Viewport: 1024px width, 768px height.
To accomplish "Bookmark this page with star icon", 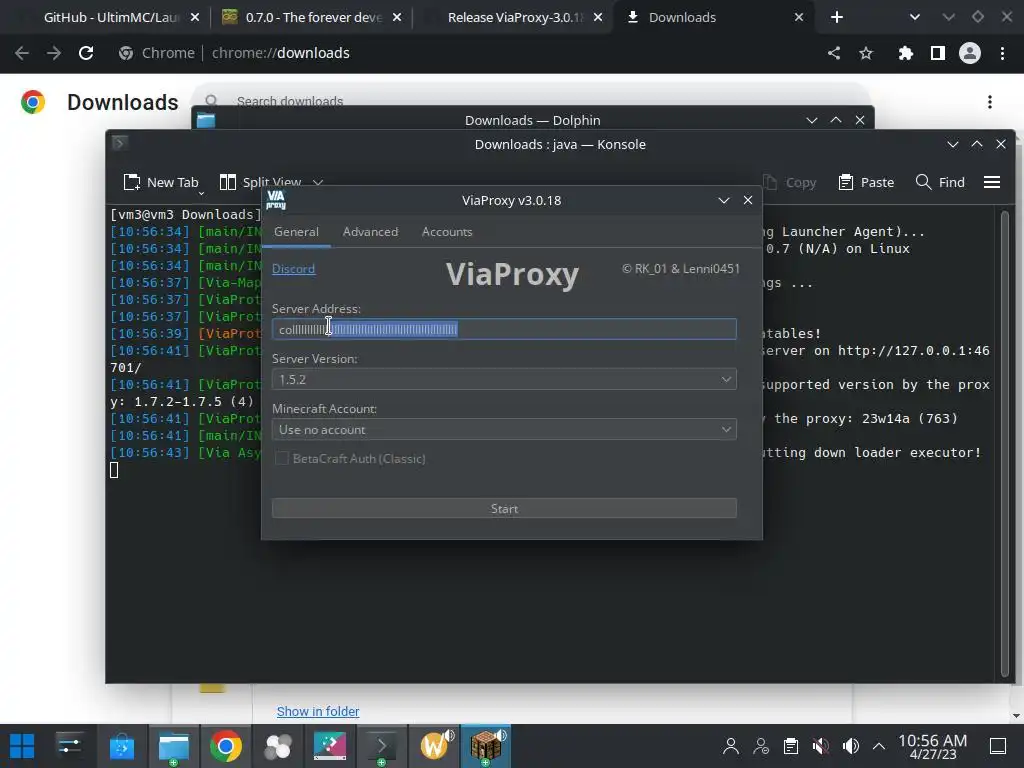I will (x=866, y=53).
